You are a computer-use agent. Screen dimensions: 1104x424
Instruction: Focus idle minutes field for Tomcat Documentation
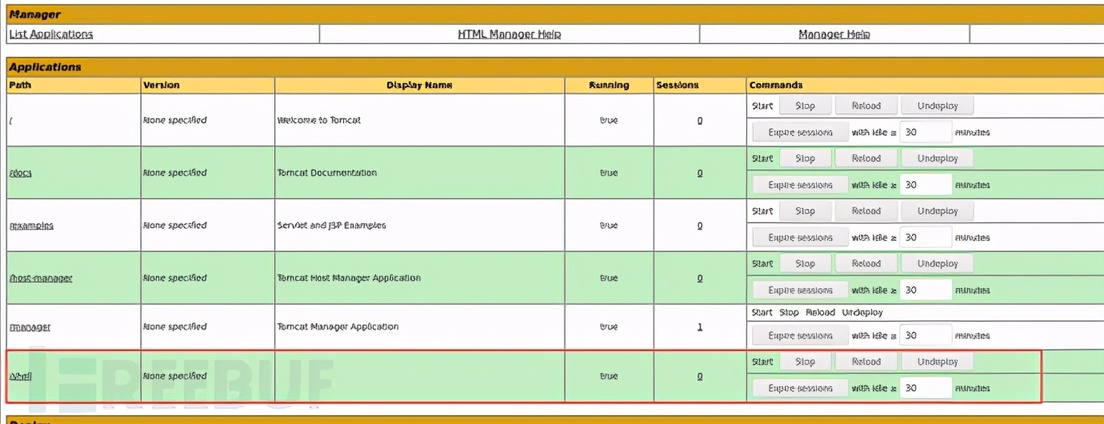pos(926,185)
